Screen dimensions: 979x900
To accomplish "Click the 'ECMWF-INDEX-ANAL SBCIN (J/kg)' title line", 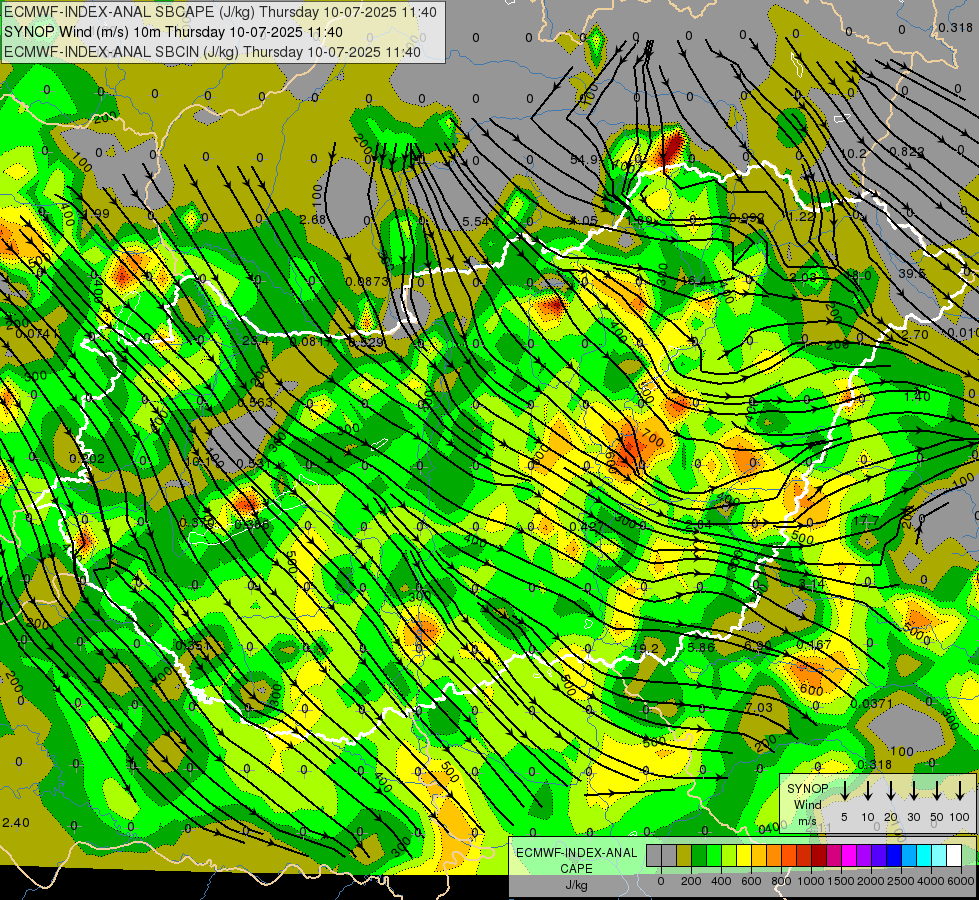I will coord(212,52).
